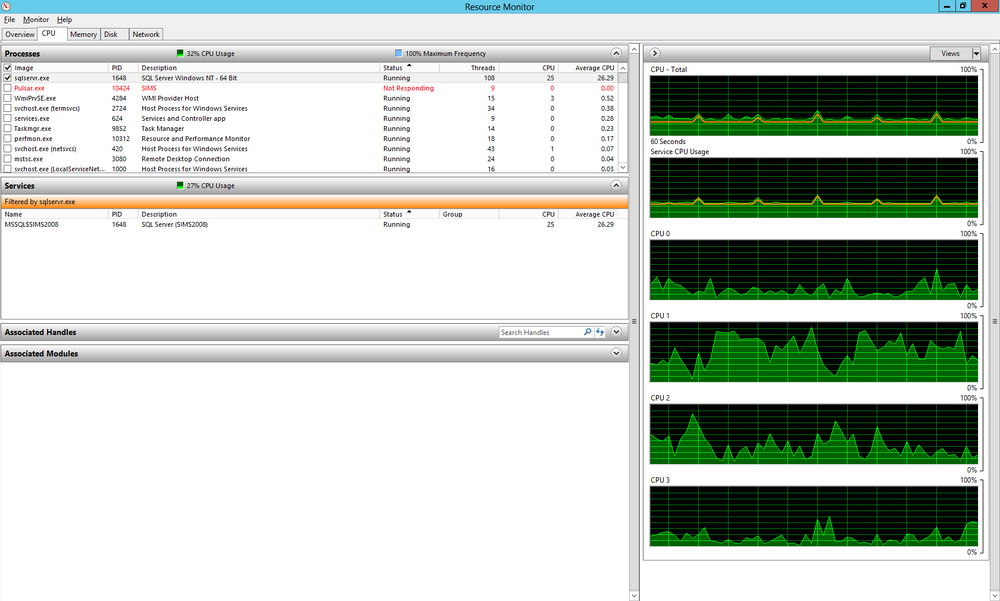Sort services by Name column header
The height and width of the screenshot is (601, 1000).
55,214
